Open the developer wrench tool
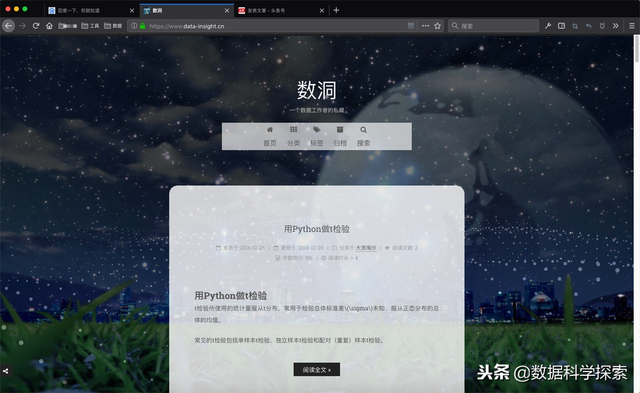Screen dimensions: 640x393 [548, 26]
